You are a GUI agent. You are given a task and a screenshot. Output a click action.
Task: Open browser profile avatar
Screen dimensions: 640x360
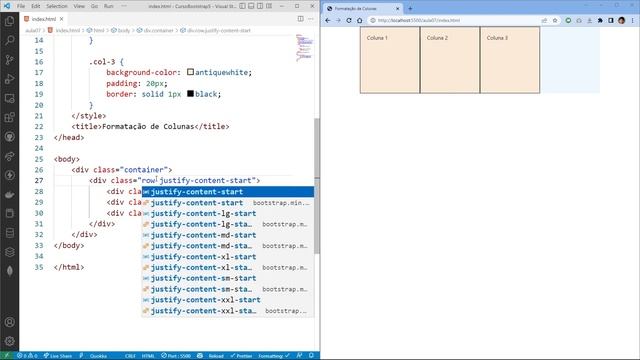click(x=622, y=20)
